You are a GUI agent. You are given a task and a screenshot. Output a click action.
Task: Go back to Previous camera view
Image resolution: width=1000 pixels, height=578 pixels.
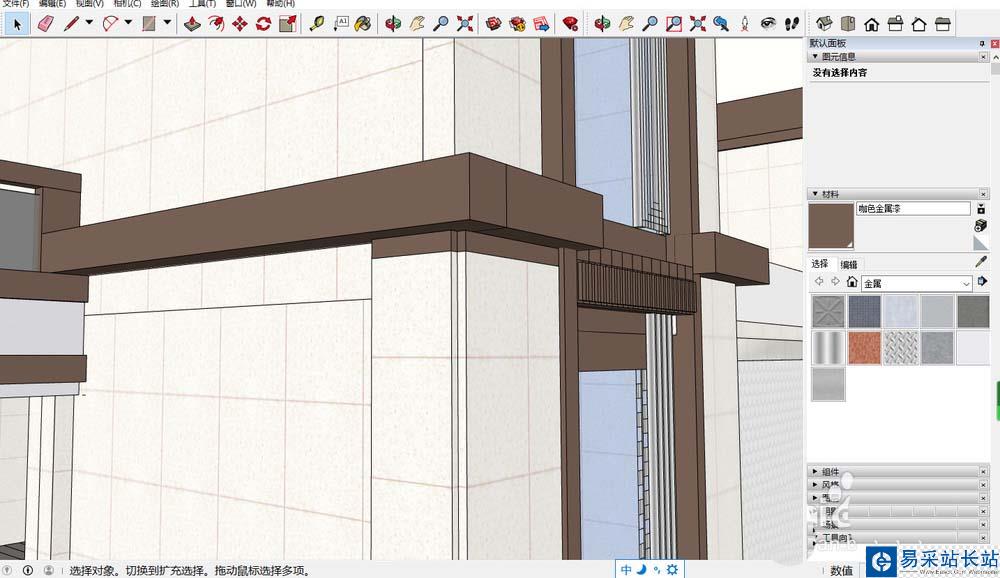coord(721,24)
